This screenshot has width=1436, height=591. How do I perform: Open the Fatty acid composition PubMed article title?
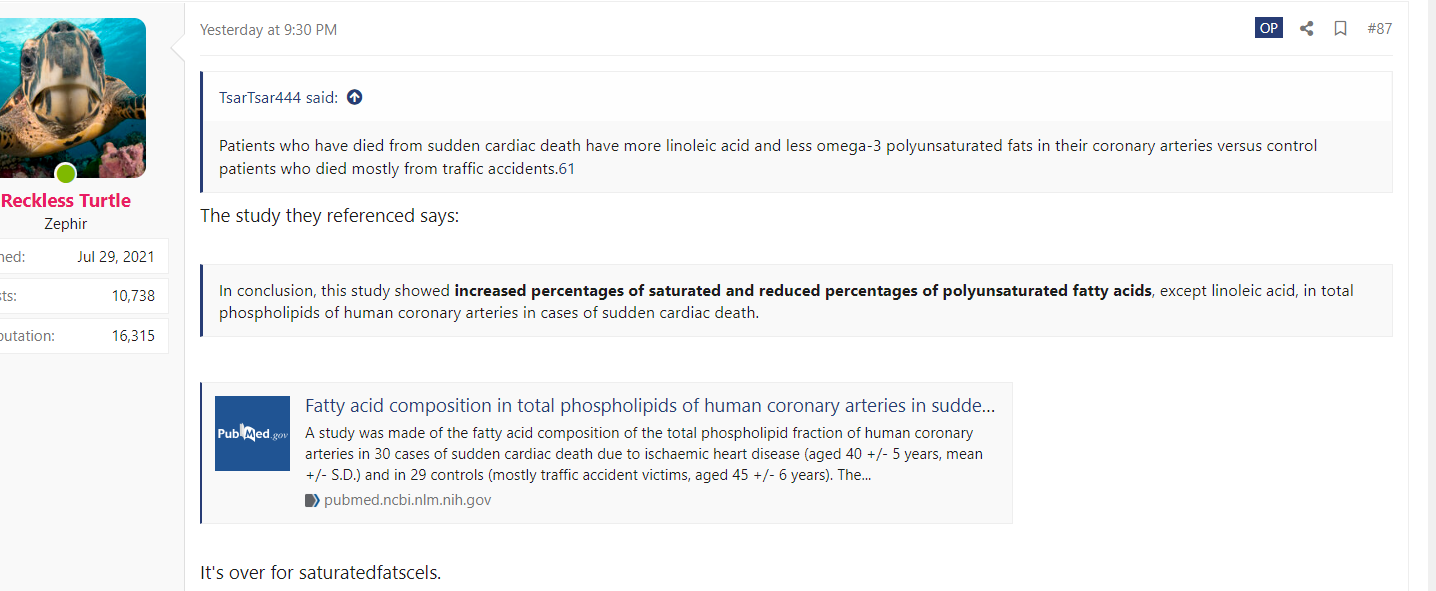[650, 406]
